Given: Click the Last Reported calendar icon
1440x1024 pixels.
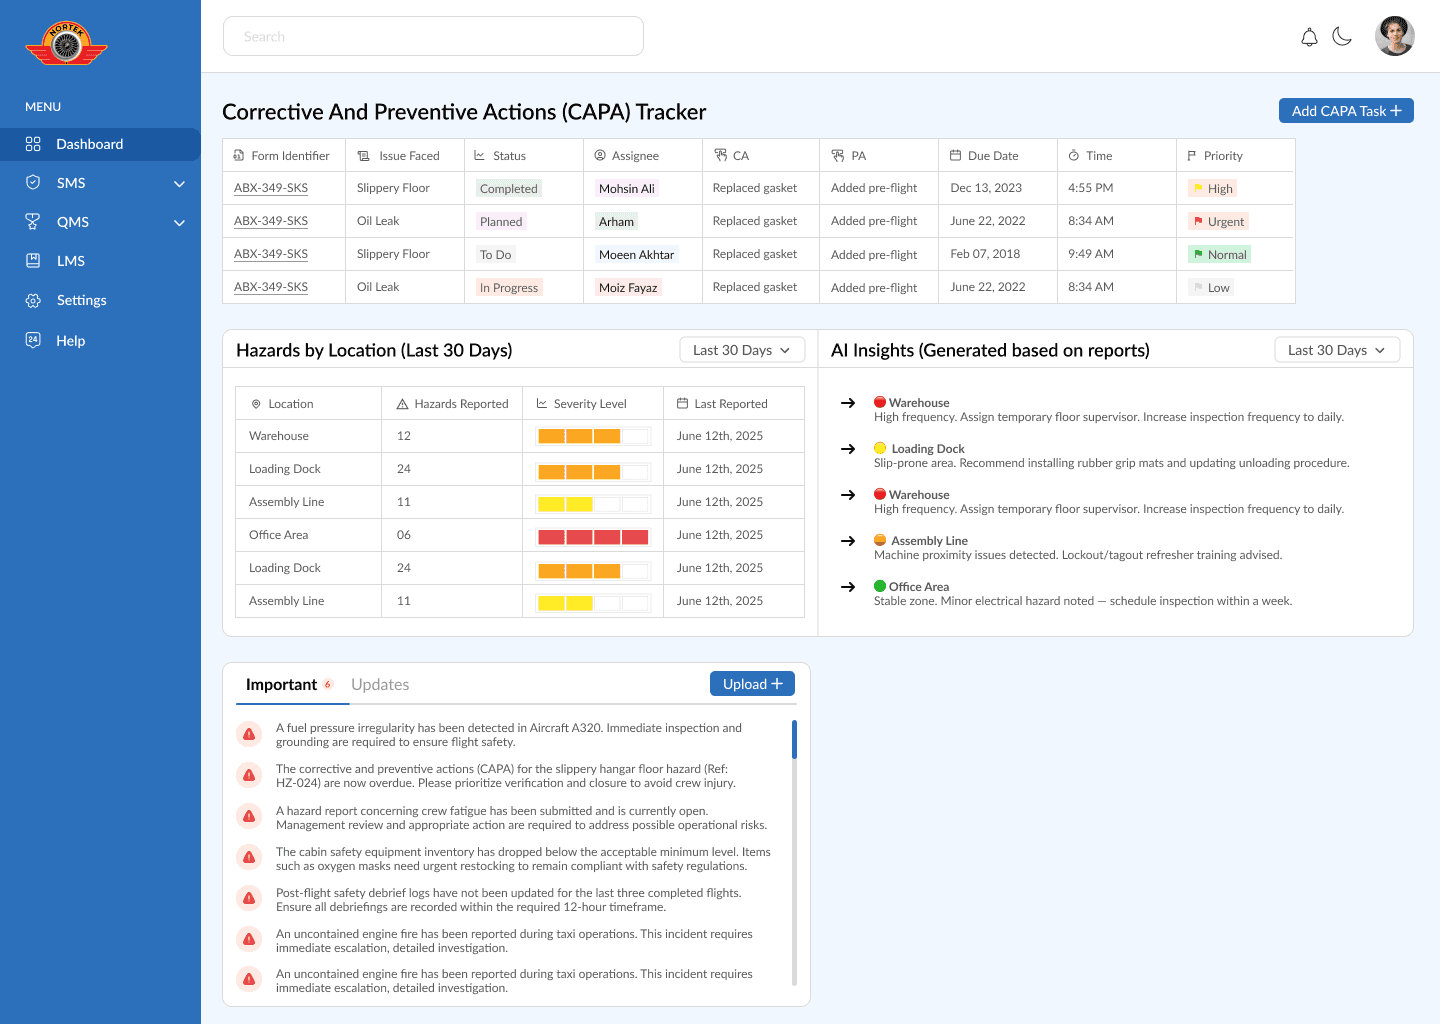Looking at the screenshot, I should click(683, 404).
